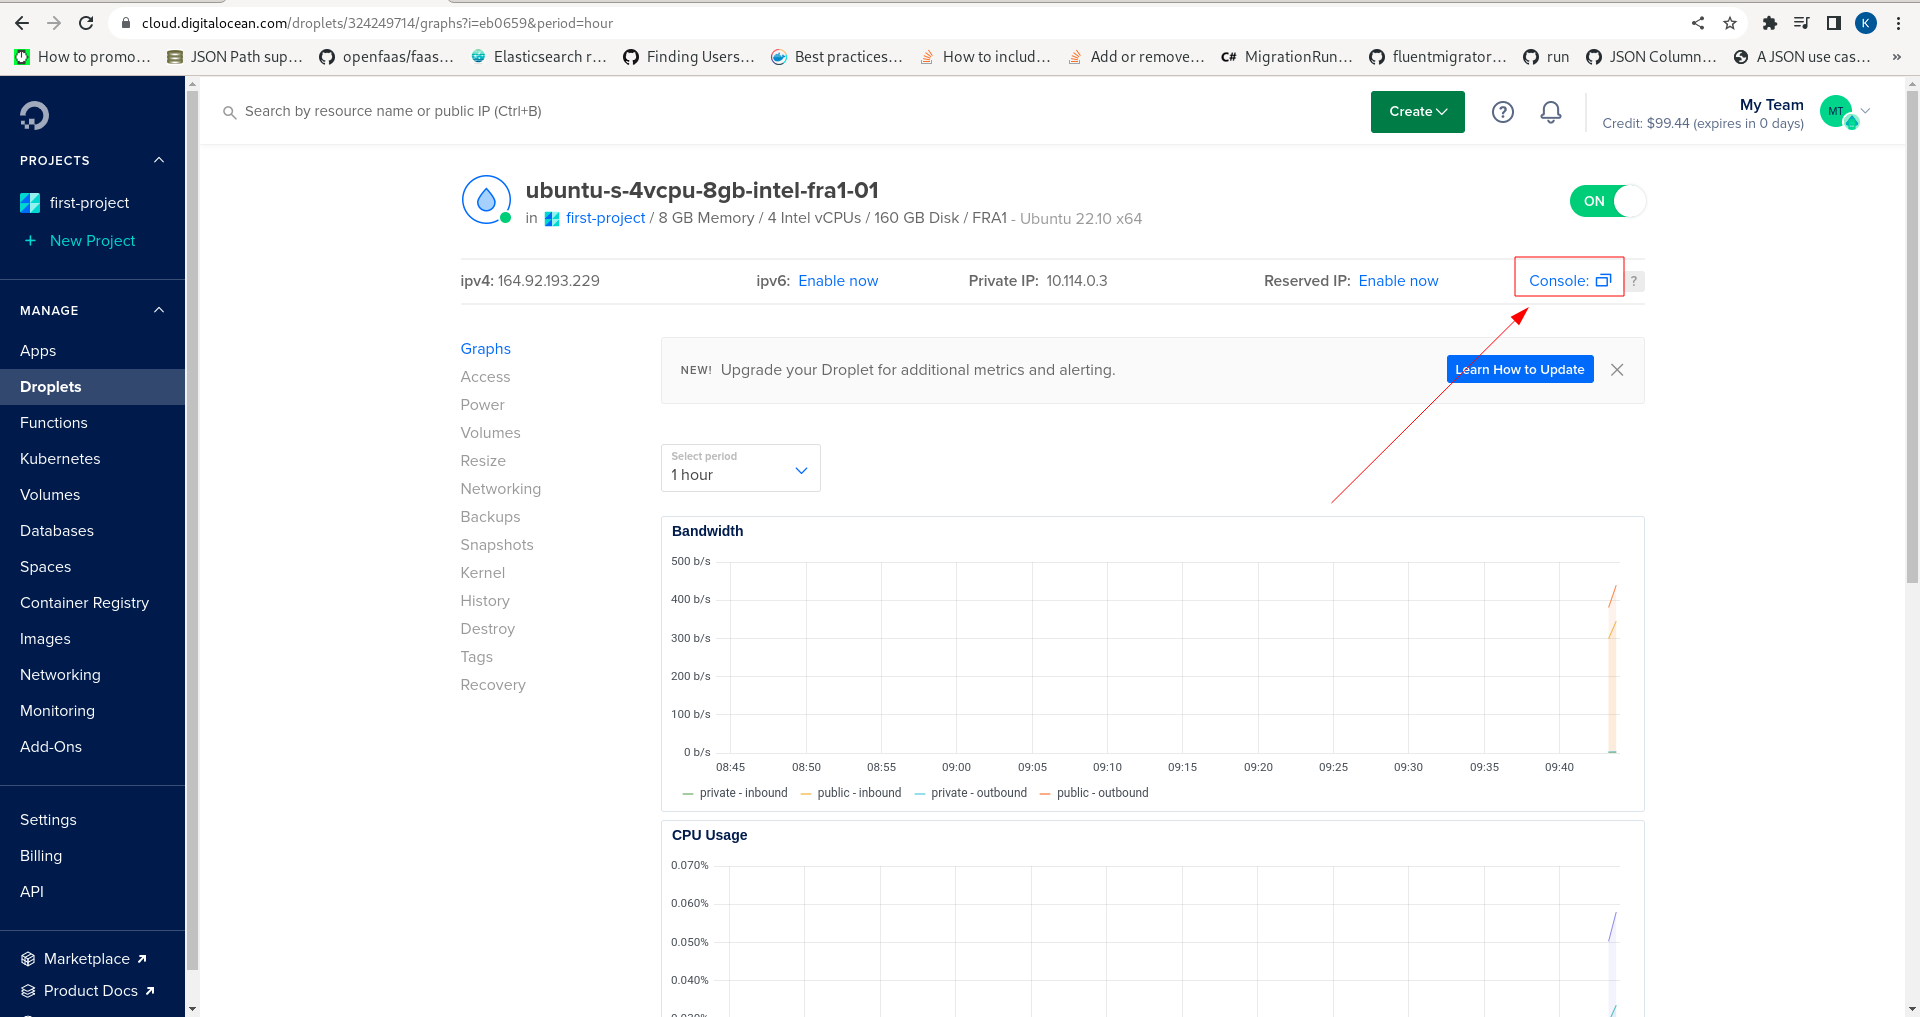The image size is (1920, 1017).
Task: Open the Backups tab
Action: 490,517
